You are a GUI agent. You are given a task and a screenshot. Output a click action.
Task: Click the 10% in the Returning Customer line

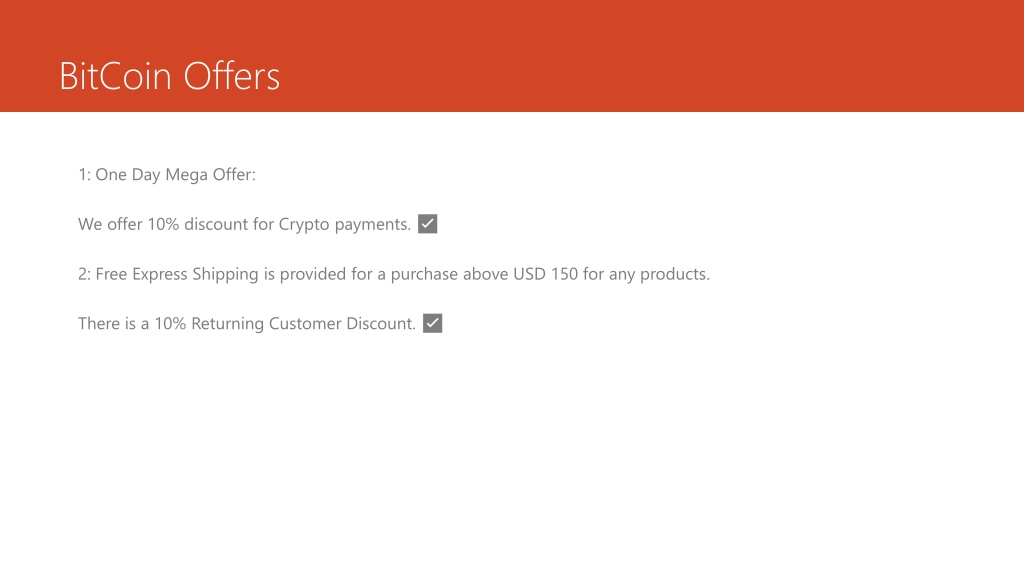(170, 323)
